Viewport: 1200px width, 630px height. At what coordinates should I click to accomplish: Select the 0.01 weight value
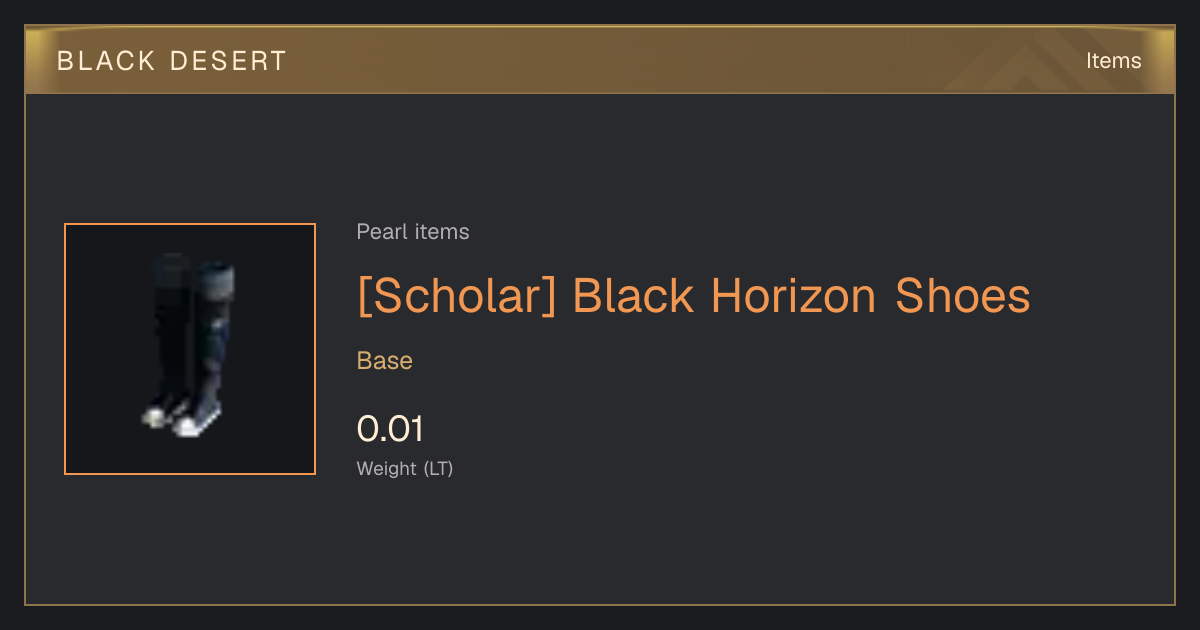pyautogui.click(x=390, y=429)
